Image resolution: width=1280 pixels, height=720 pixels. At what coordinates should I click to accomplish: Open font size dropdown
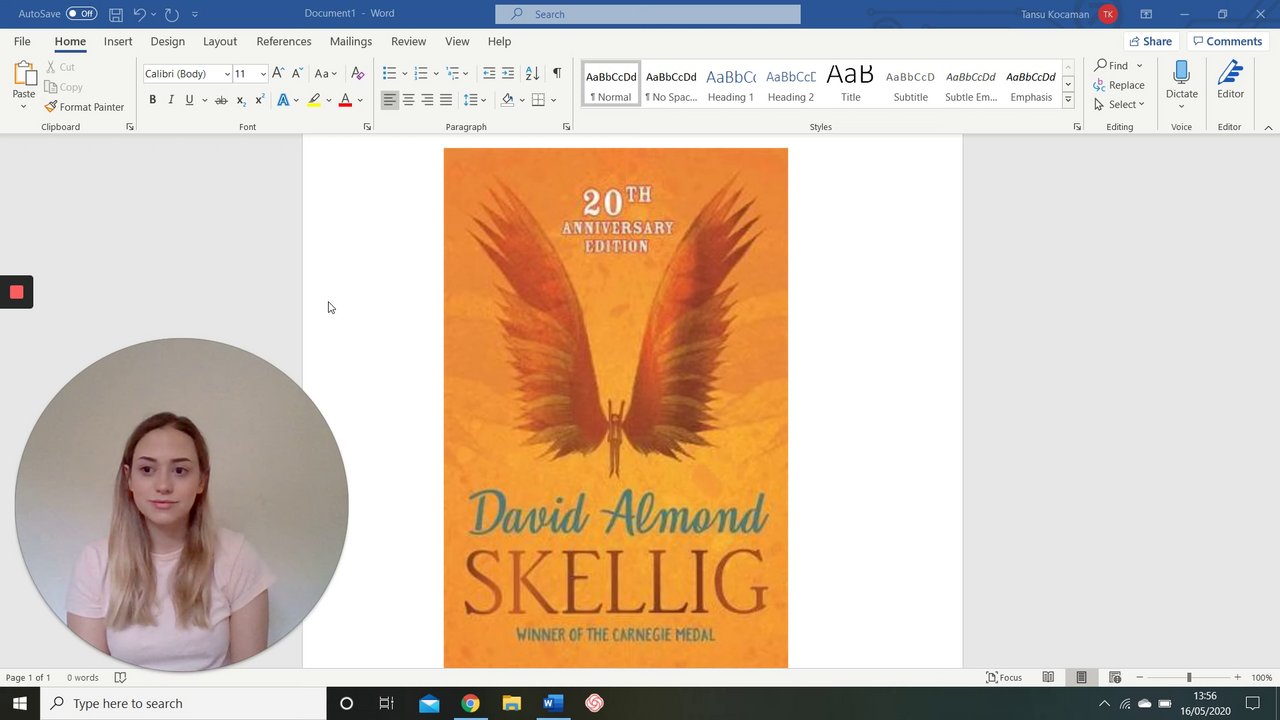pos(263,74)
